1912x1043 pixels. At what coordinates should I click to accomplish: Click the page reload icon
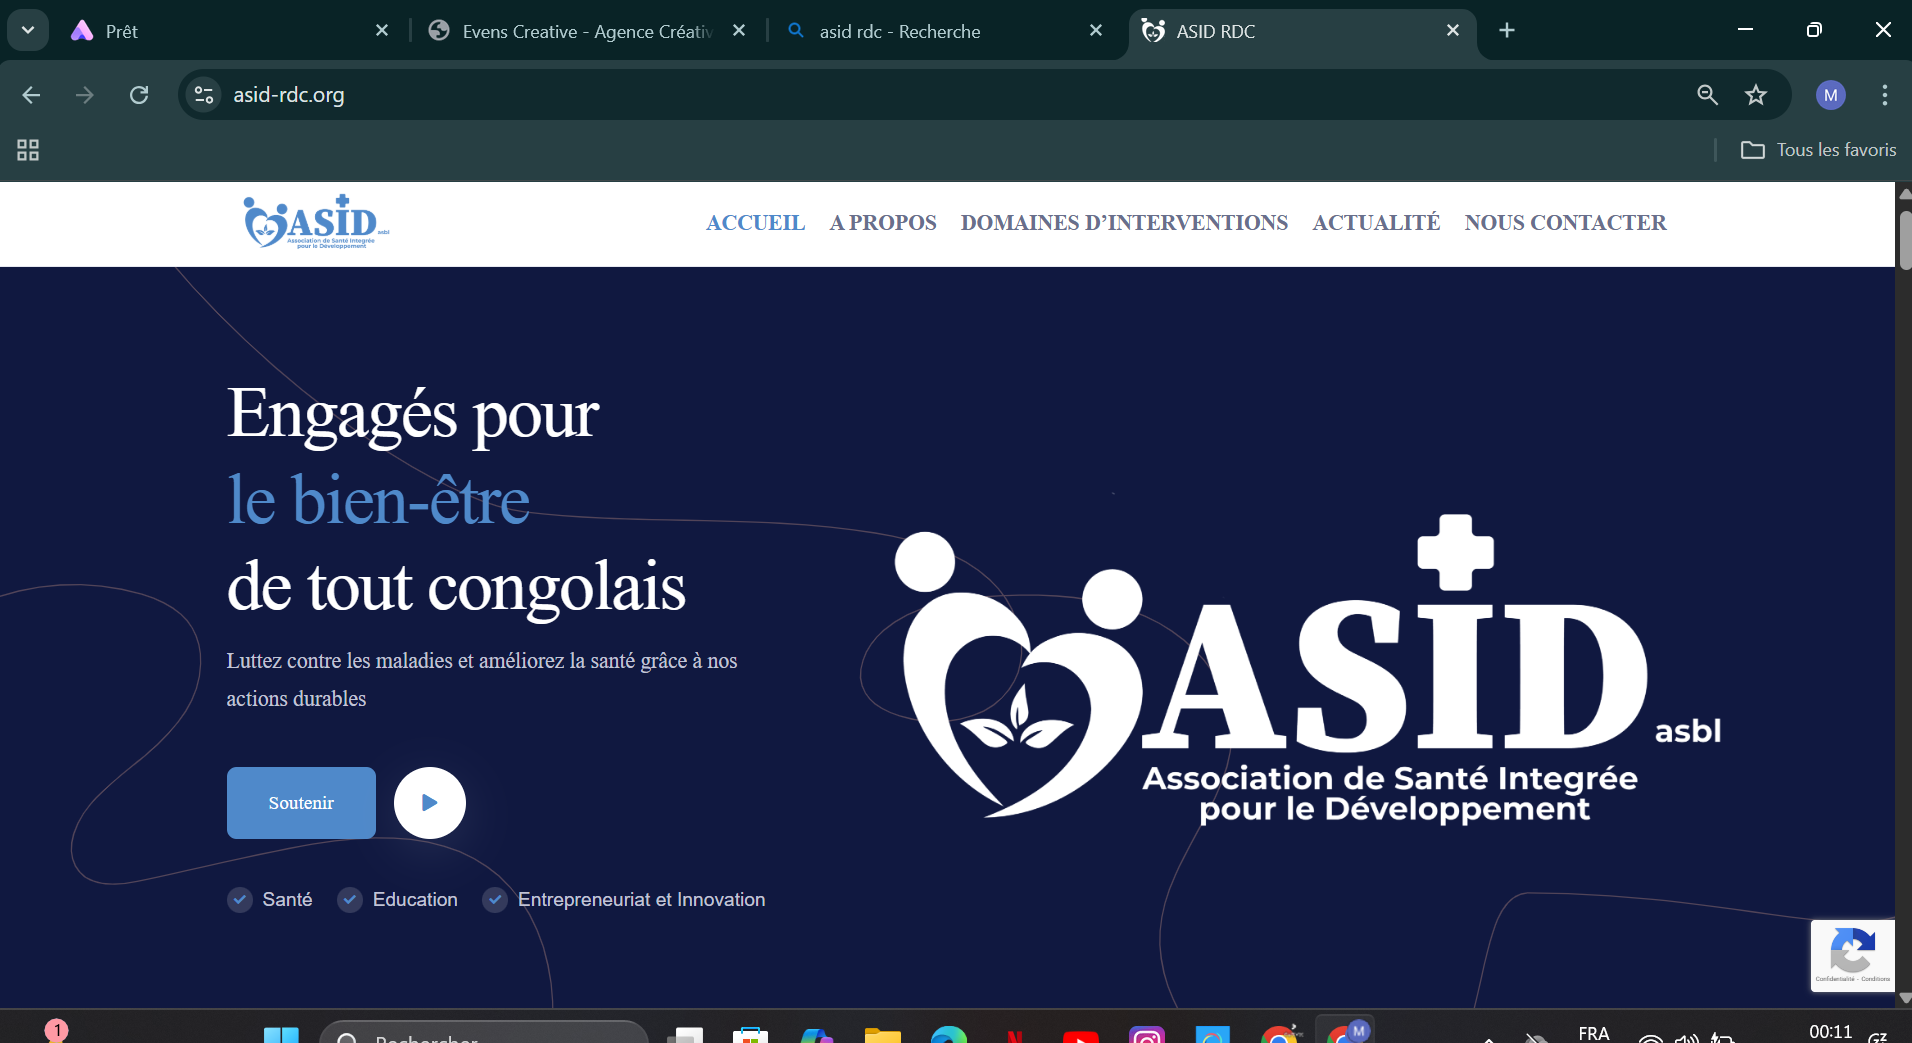click(140, 95)
